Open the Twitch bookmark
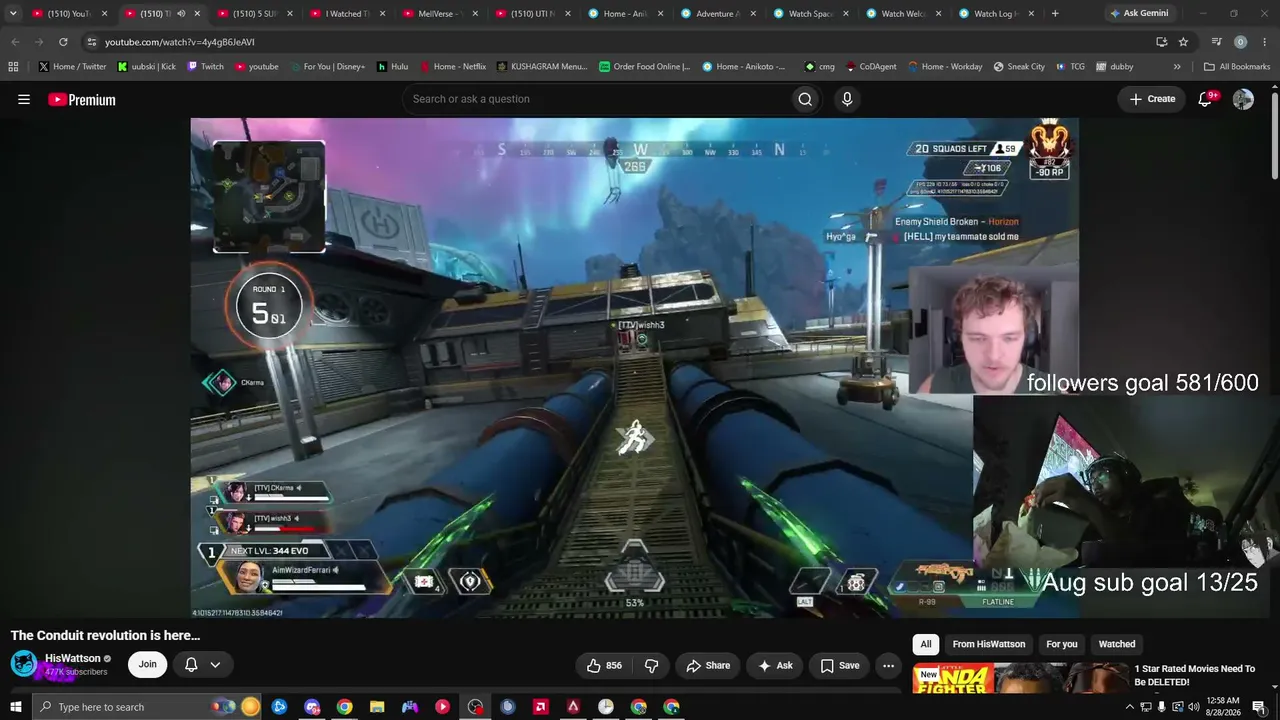 coord(205,67)
